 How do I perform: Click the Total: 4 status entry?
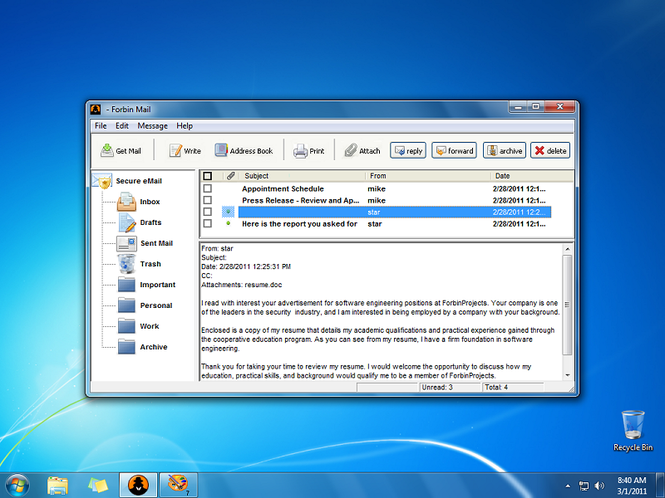(x=513, y=387)
